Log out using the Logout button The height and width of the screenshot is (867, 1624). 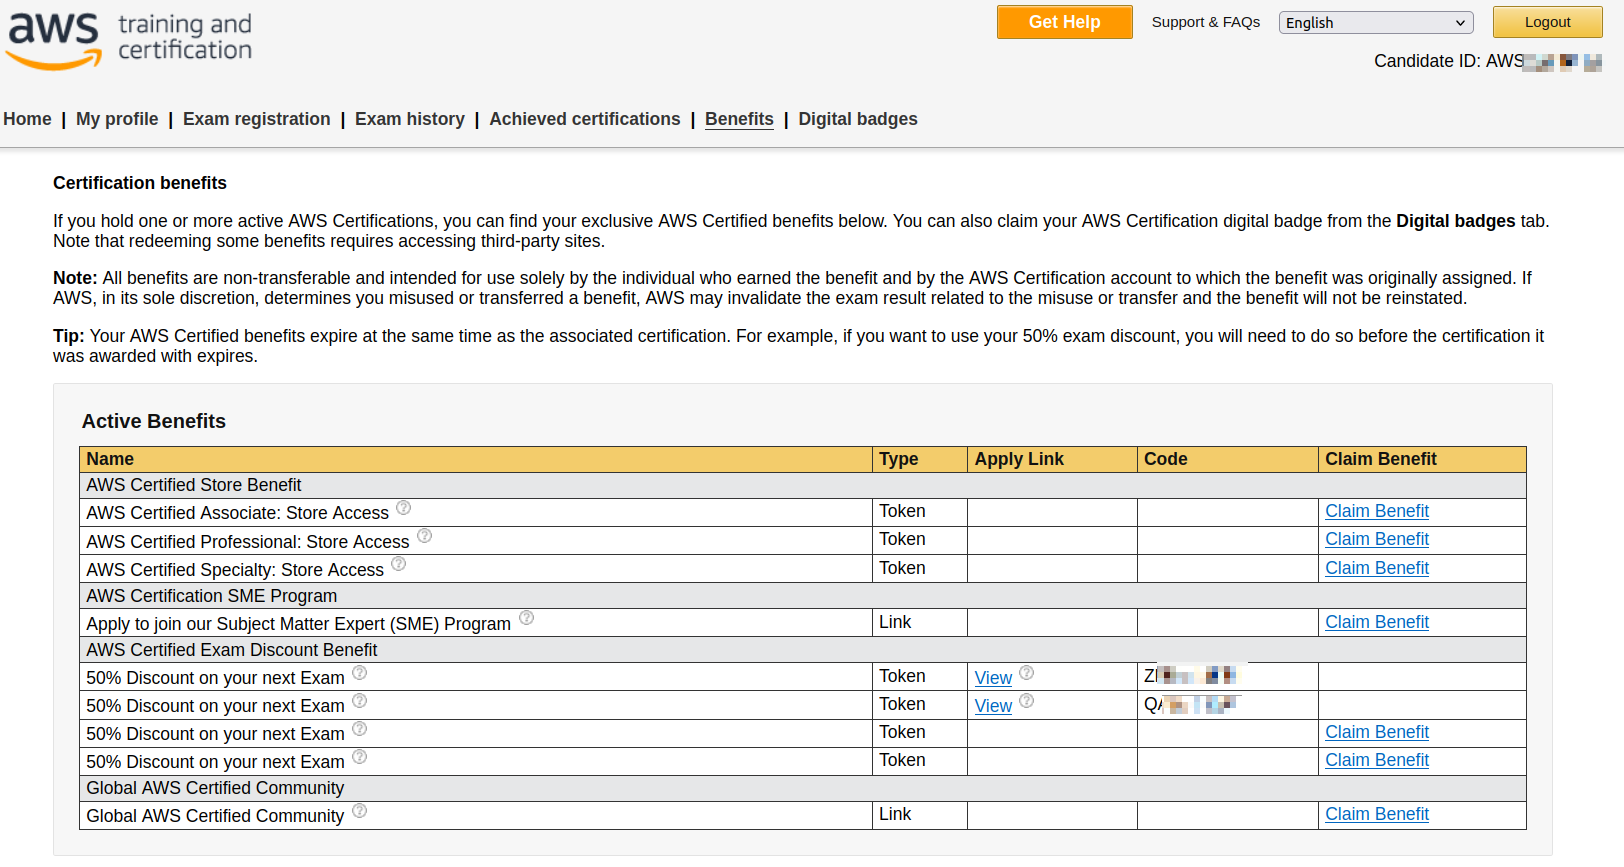(x=1548, y=22)
